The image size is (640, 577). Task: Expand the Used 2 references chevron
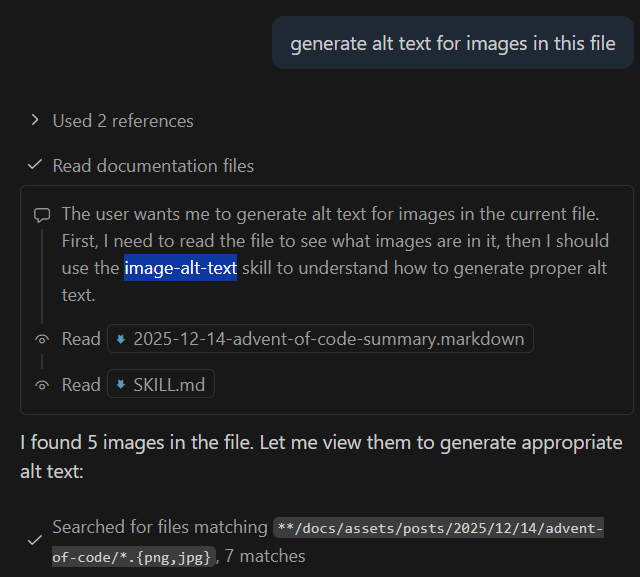pyautogui.click(x=35, y=120)
